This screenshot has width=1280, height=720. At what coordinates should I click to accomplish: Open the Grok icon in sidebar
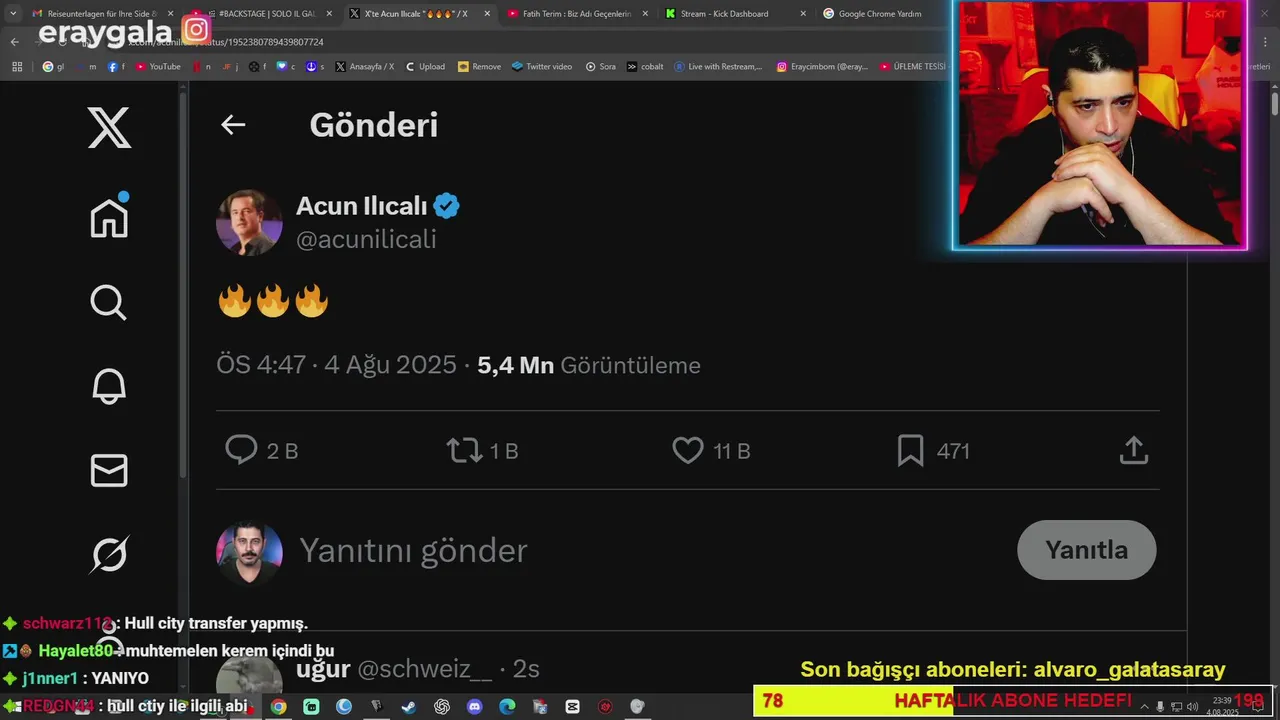point(109,555)
